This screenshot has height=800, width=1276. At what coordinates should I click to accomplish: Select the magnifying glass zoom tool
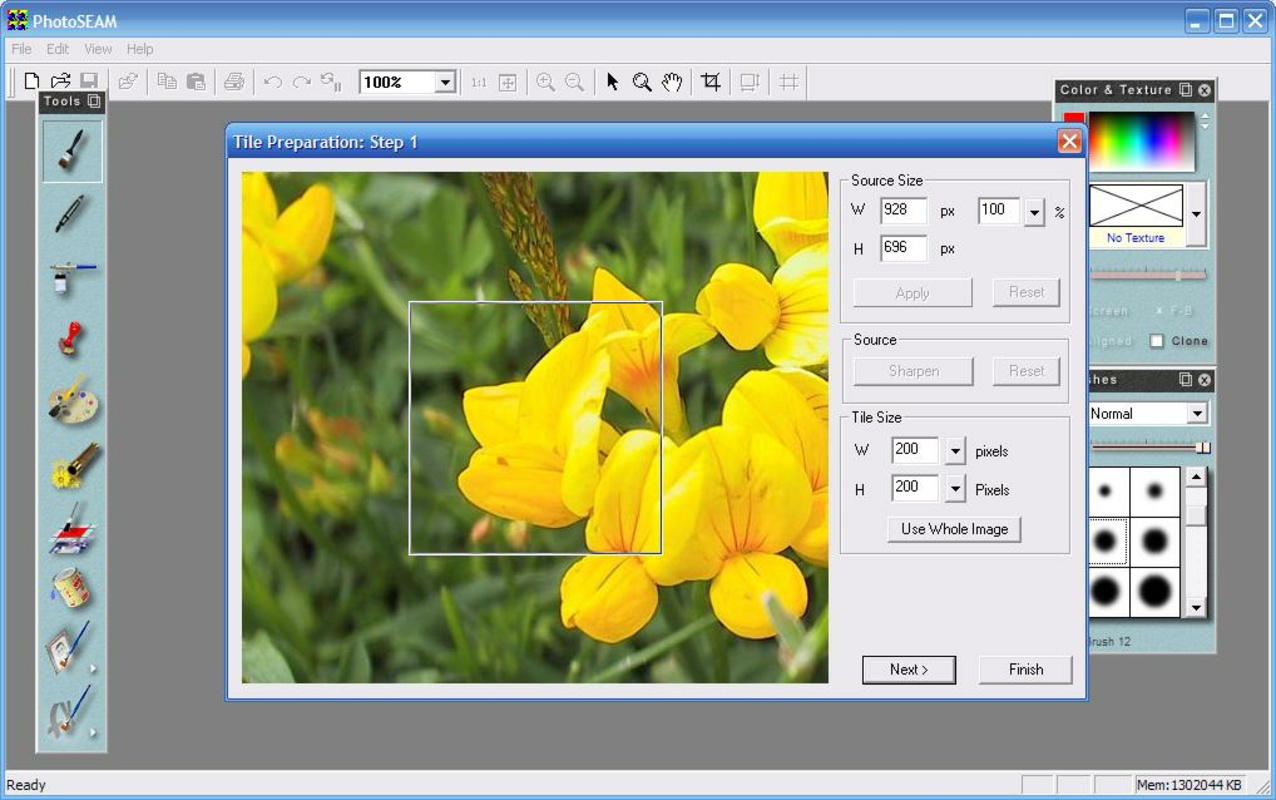coord(642,82)
